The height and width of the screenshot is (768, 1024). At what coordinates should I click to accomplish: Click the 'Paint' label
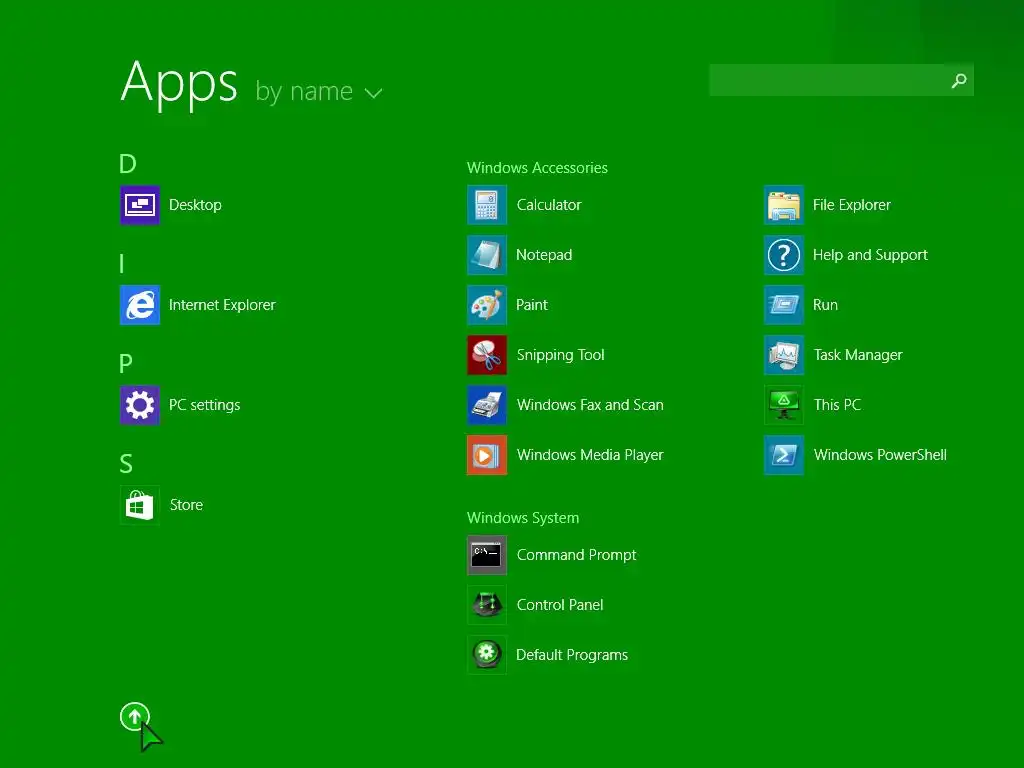coord(532,305)
